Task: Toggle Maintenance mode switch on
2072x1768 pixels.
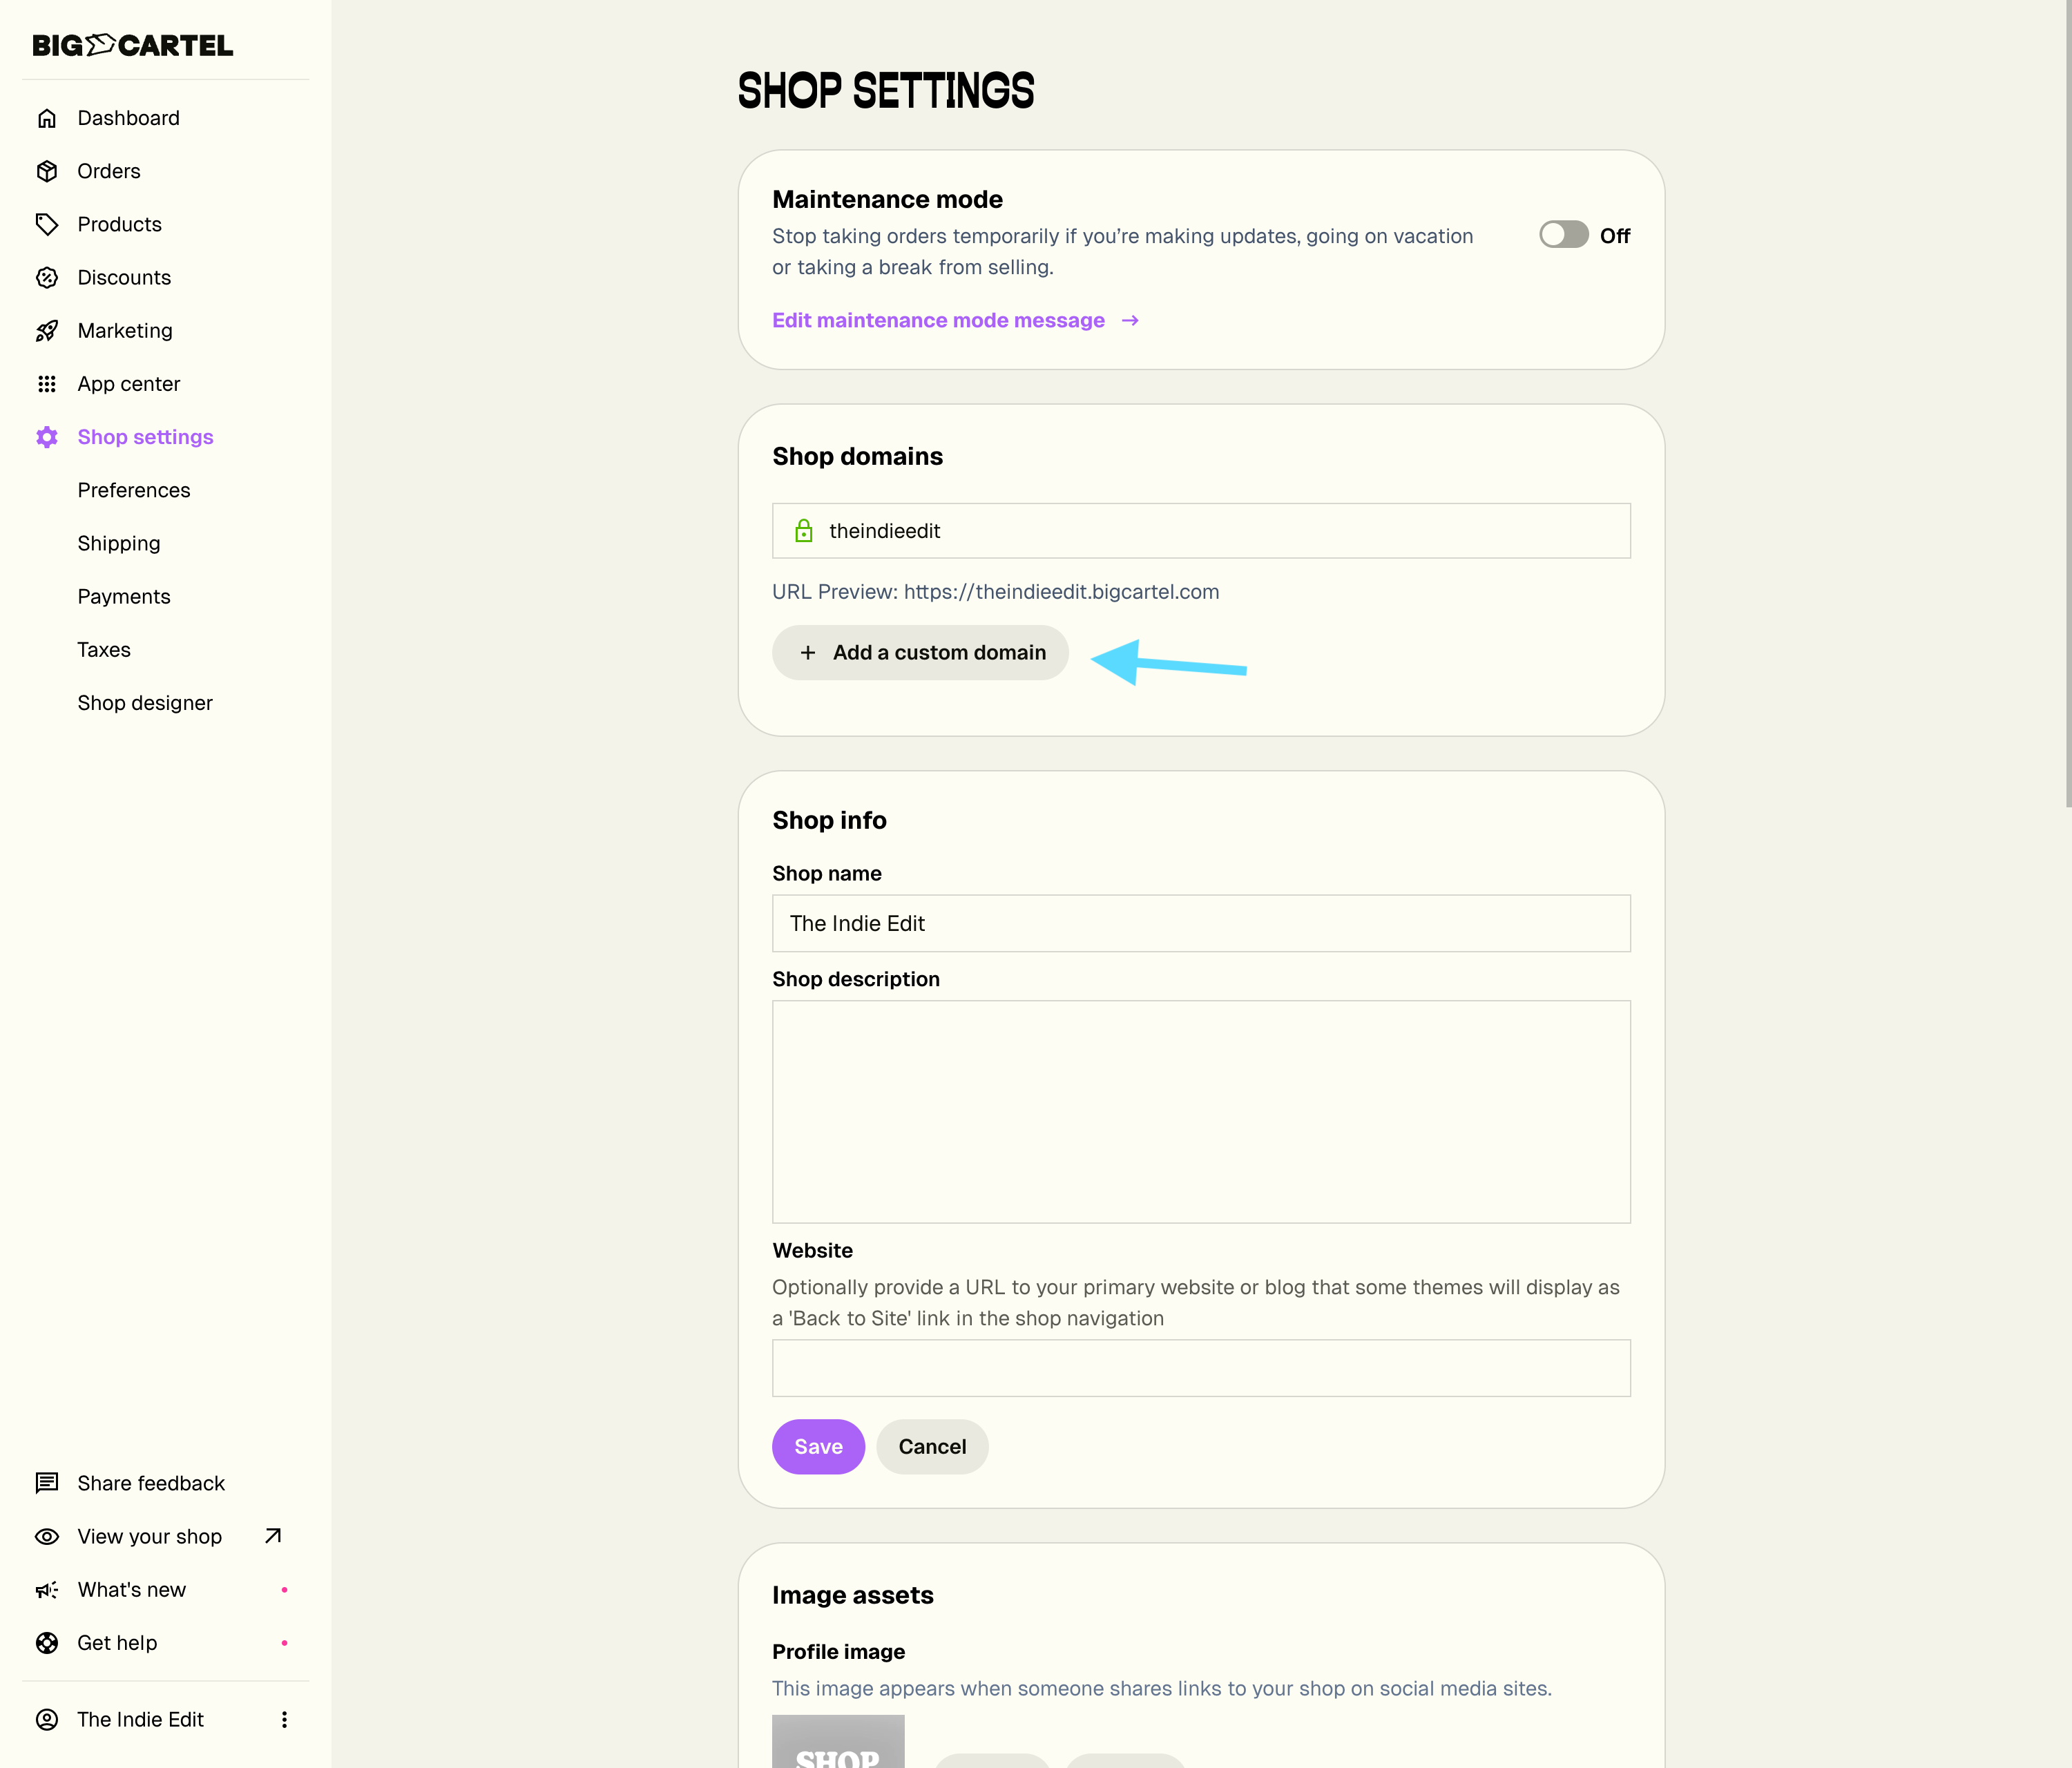Action: click(1563, 235)
